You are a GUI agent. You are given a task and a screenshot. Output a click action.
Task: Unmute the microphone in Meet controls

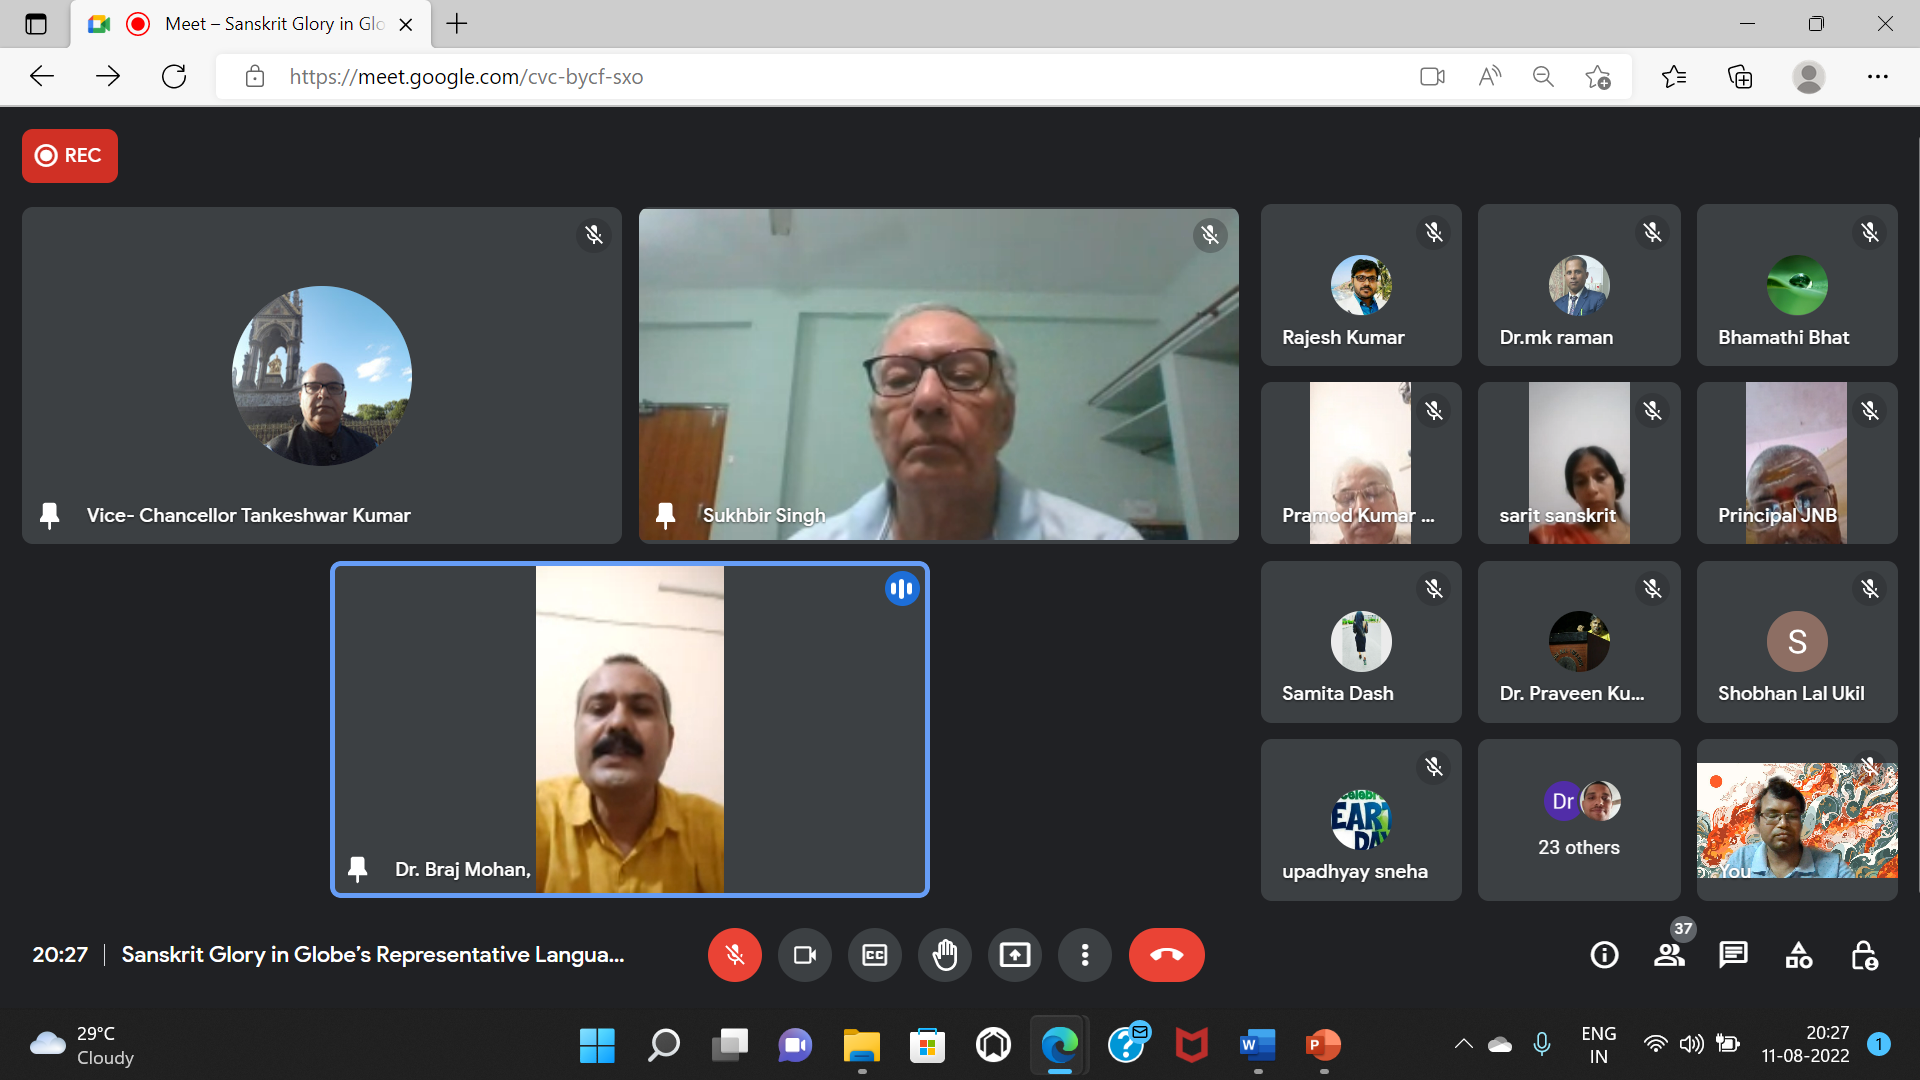coord(734,955)
